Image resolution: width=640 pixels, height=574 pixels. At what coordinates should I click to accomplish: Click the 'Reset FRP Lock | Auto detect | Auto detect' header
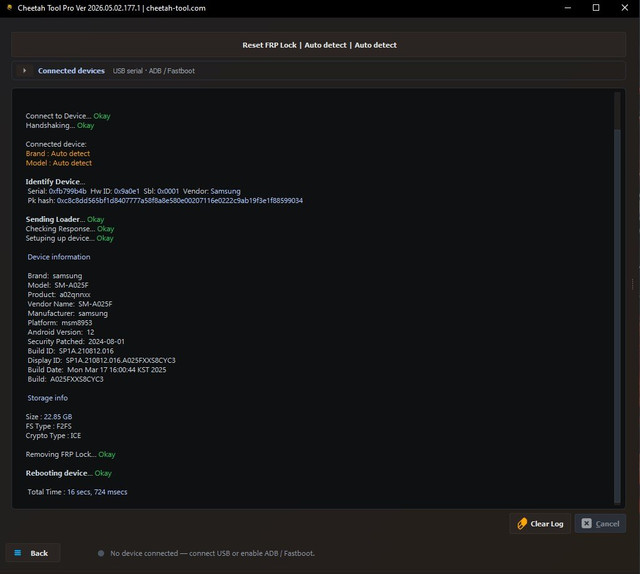tap(319, 45)
